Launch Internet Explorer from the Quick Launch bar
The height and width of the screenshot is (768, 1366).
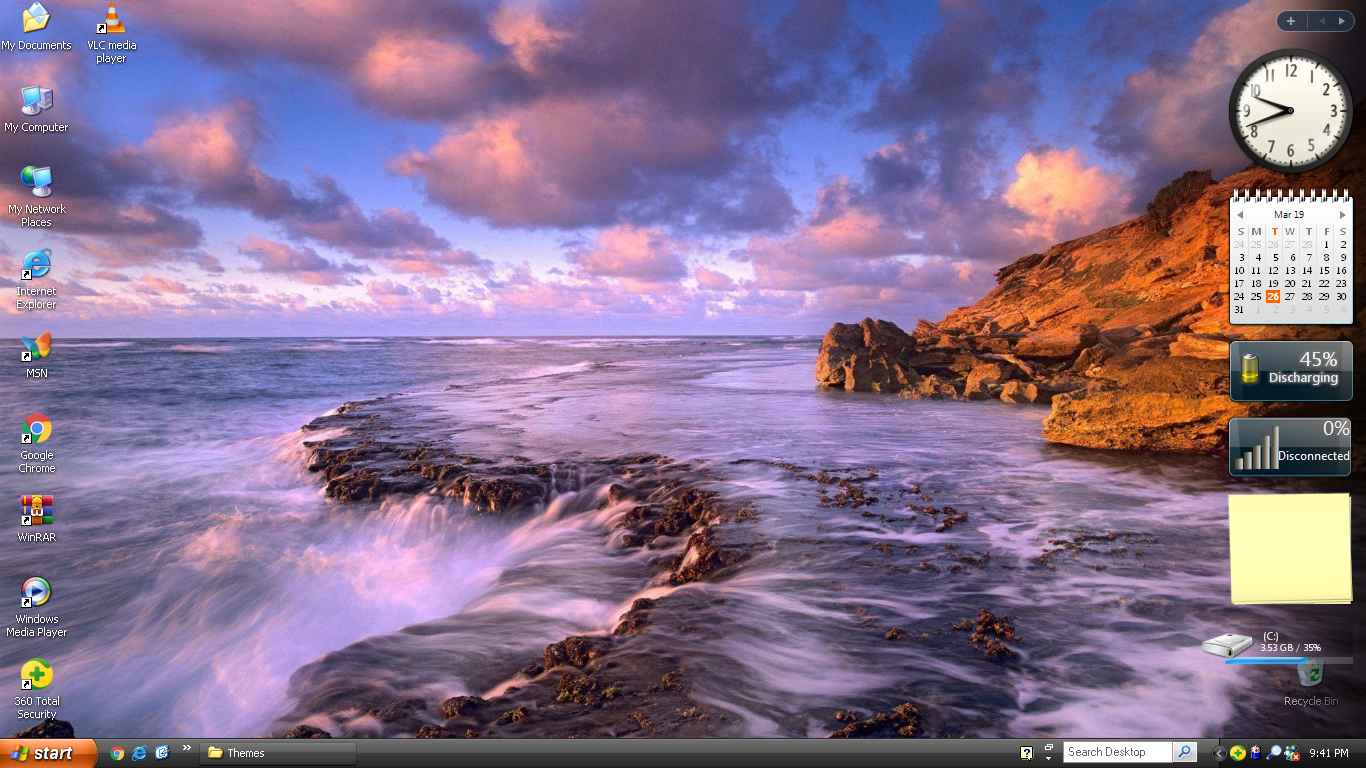pos(139,753)
